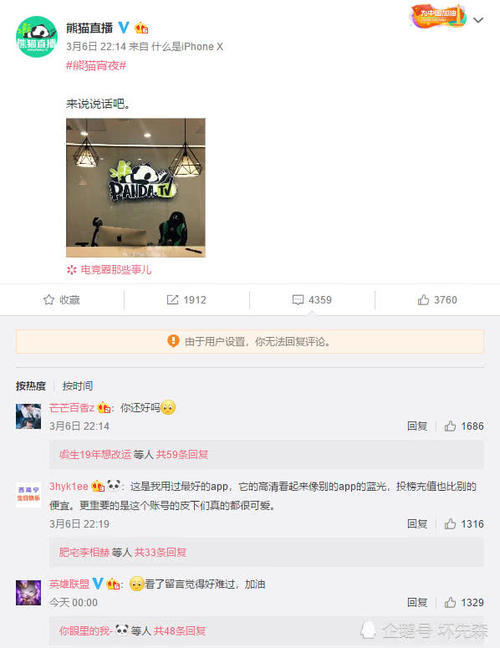Like 英雄联盟's comment with 1329 likes
Screen dimensions: 500x648
coord(450,602)
